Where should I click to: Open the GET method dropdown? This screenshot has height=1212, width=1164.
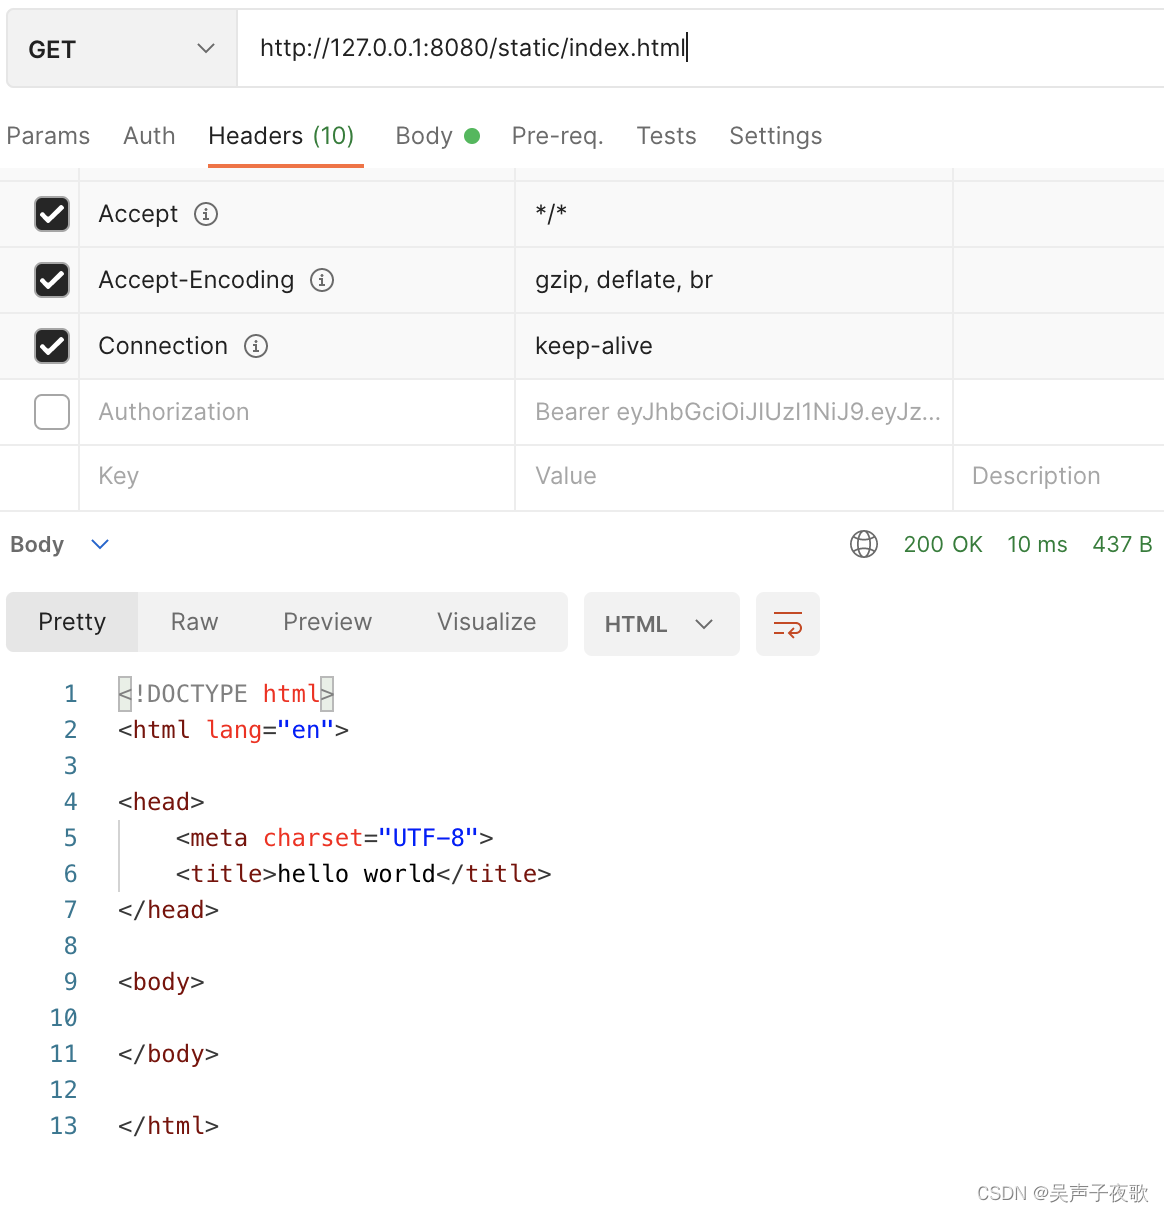coord(121,49)
